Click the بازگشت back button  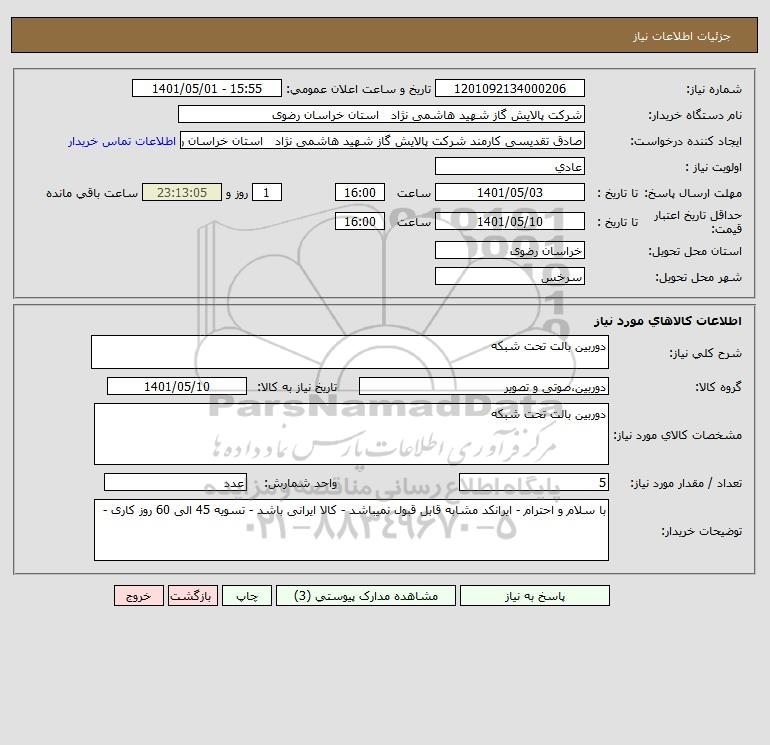point(192,596)
